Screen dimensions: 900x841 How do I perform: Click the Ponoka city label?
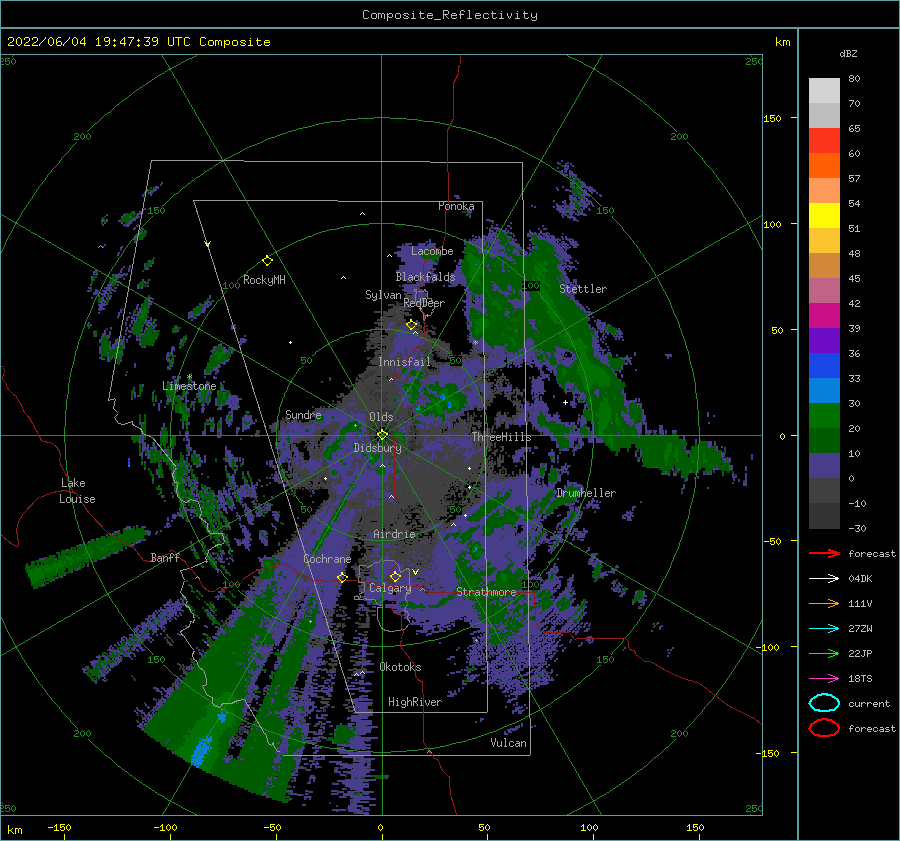(456, 206)
